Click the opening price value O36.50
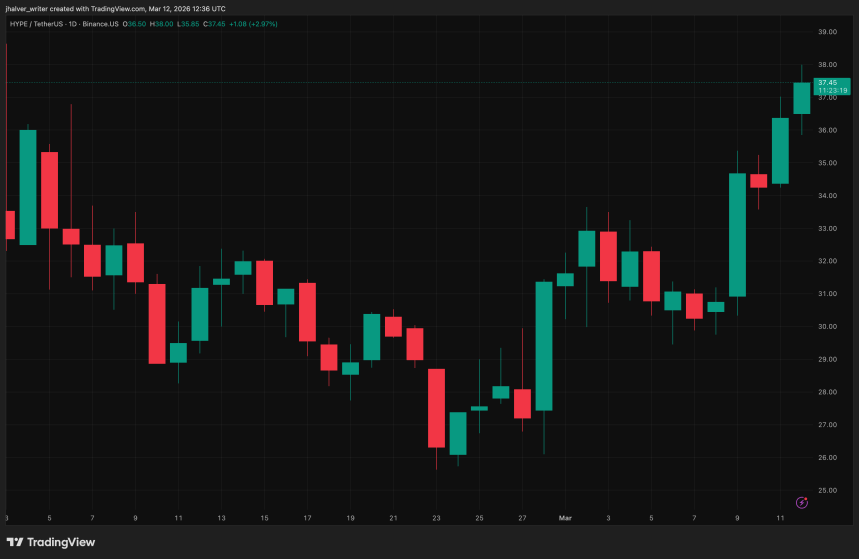The height and width of the screenshot is (559, 859). coord(134,22)
